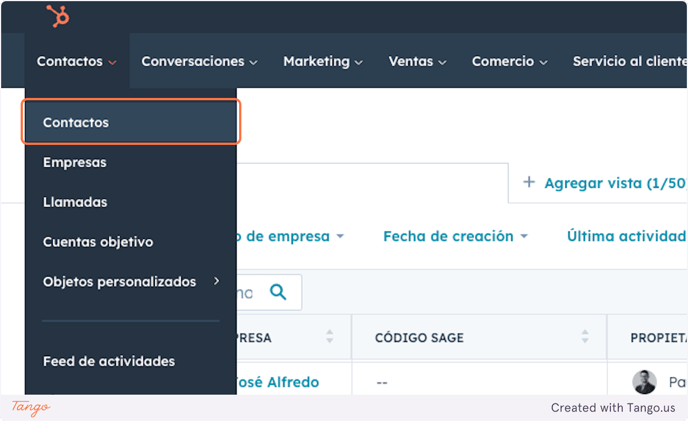
Task: Open the Marketing navigation dropdown
Action: point(323,61)
